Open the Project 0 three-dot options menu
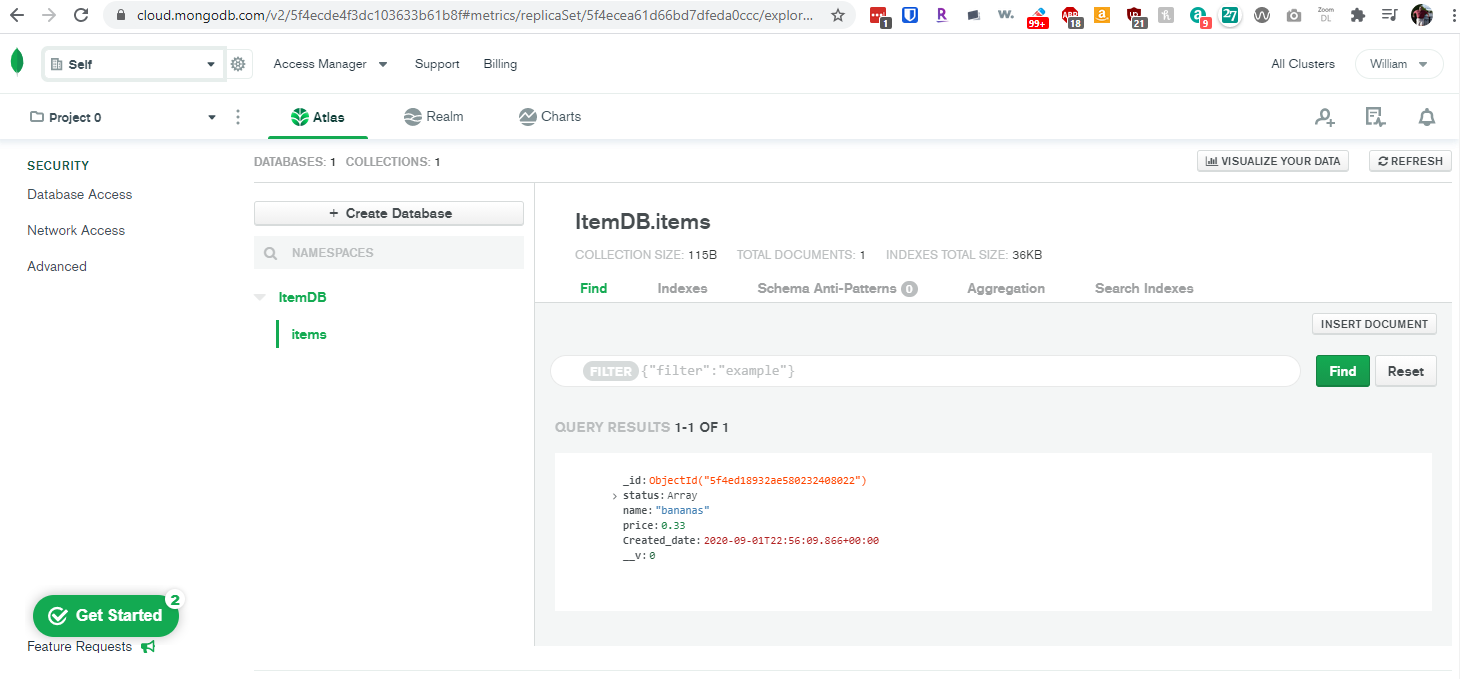 tap(238, 117)
